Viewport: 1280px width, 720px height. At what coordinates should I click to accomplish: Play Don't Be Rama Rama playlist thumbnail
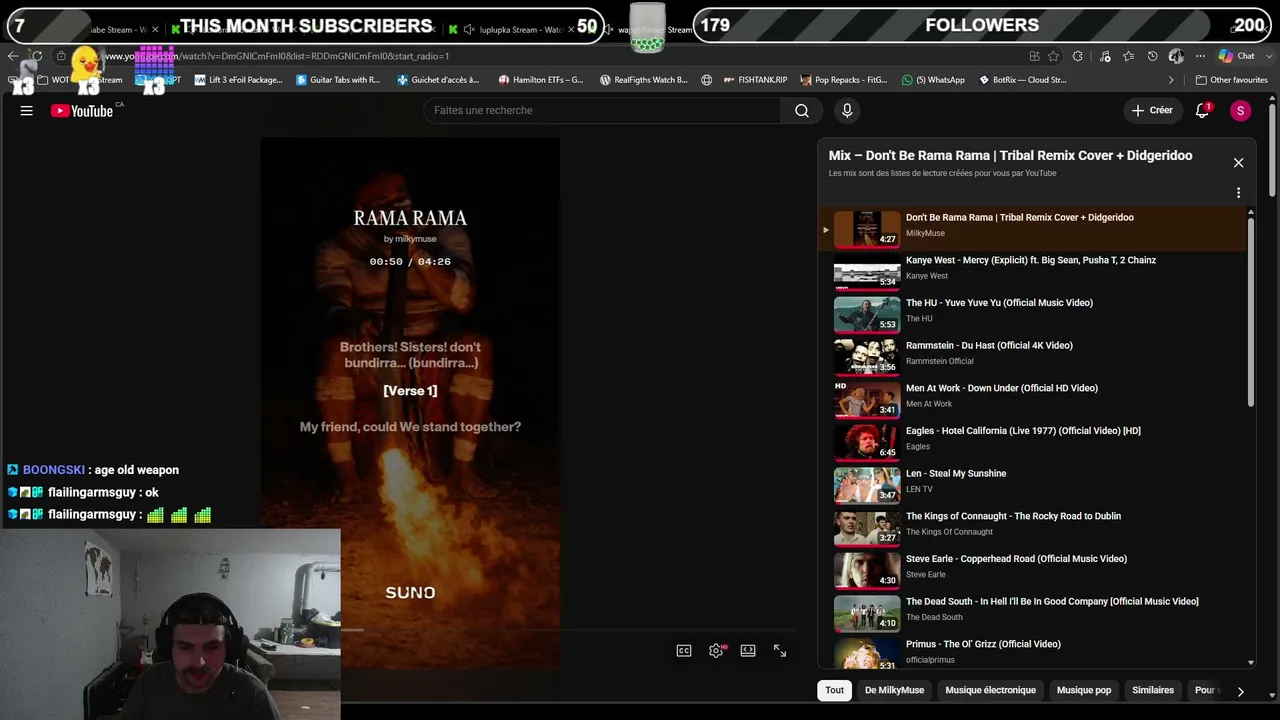point(867,229)
